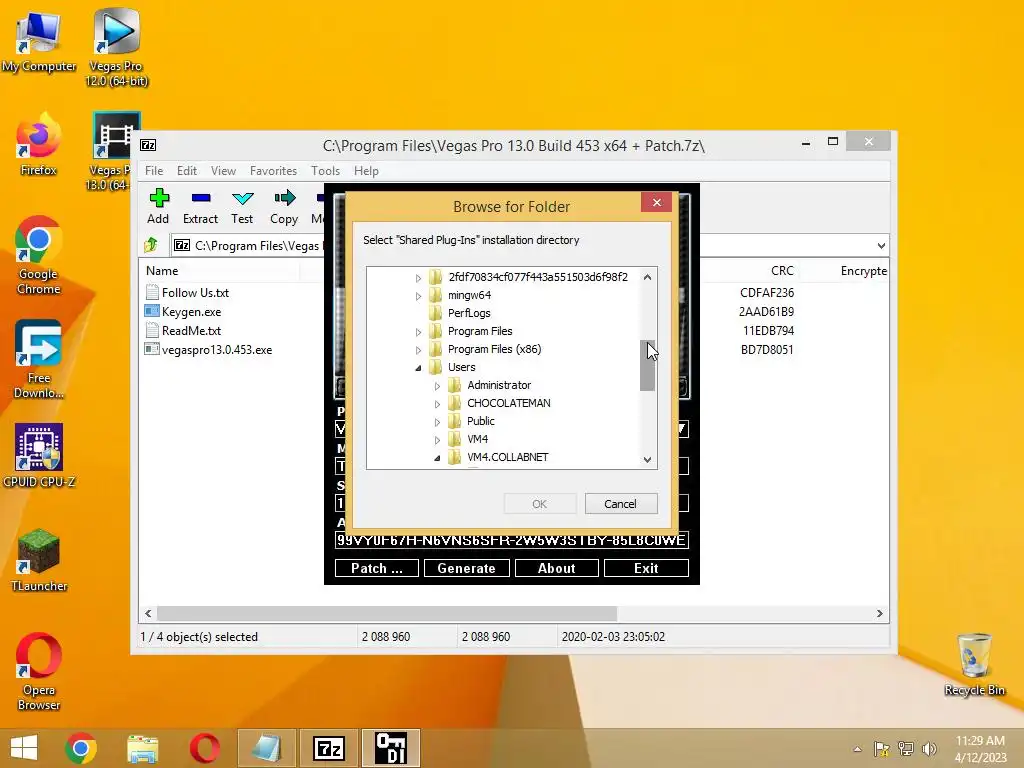Image resolution: width=1024 pixels, height=768 pixels.
Task: Expand the Administrator folder node
Action: [x=437, y=386]
